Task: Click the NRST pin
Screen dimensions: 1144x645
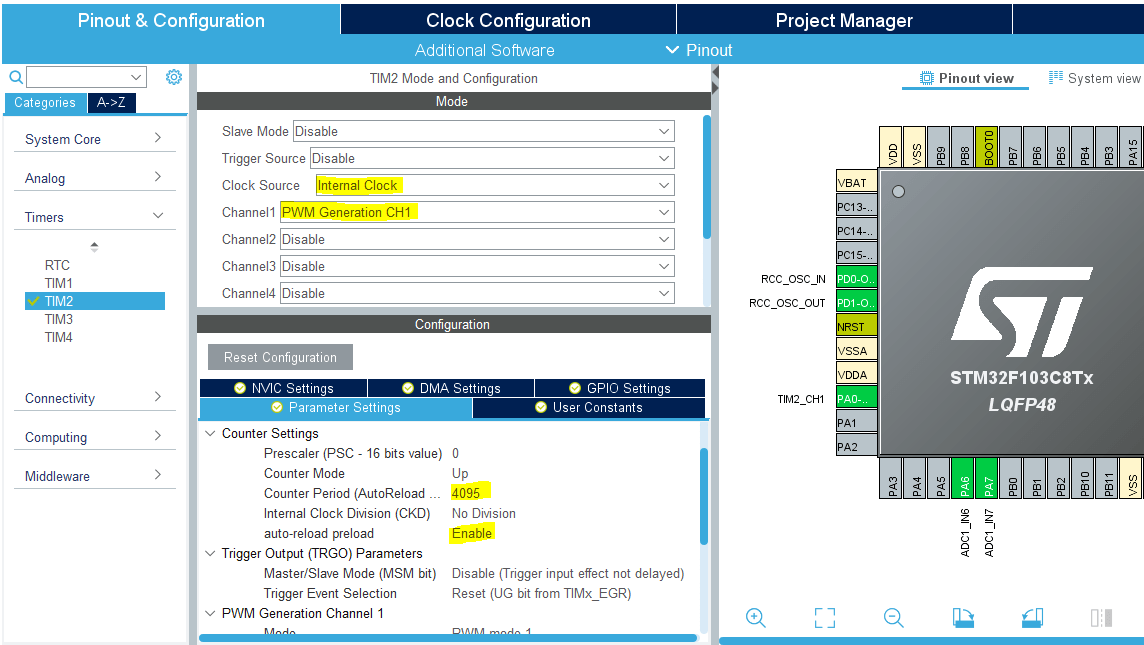Action: pyautogui.click(x=856, y=327)
